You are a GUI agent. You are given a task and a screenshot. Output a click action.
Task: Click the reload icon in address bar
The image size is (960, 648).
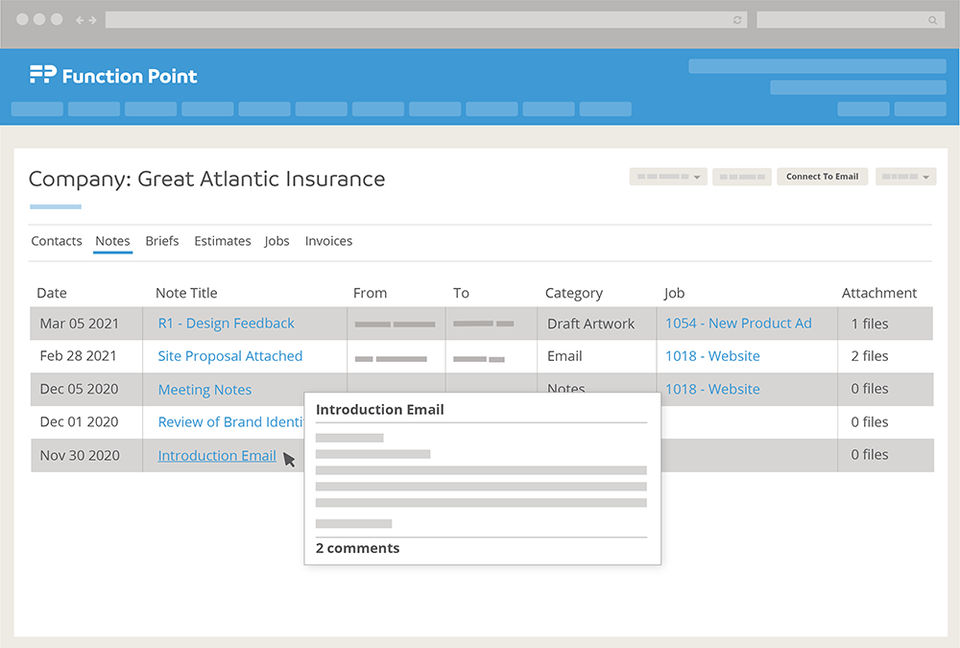[738, 20]
